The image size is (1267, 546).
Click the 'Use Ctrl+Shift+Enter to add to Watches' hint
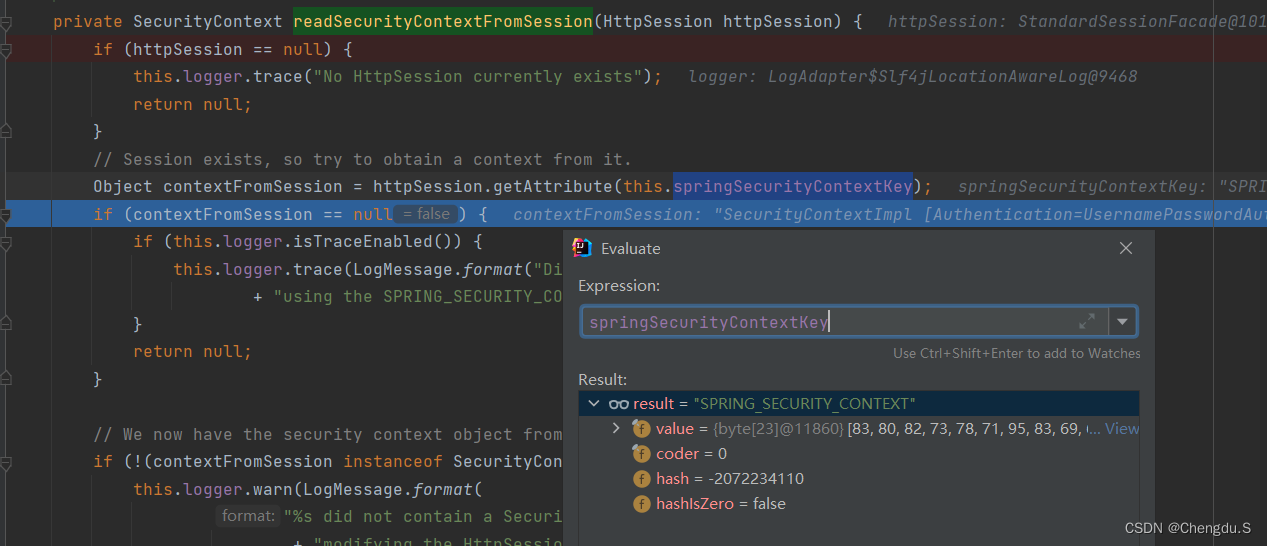pos(1016,353)
